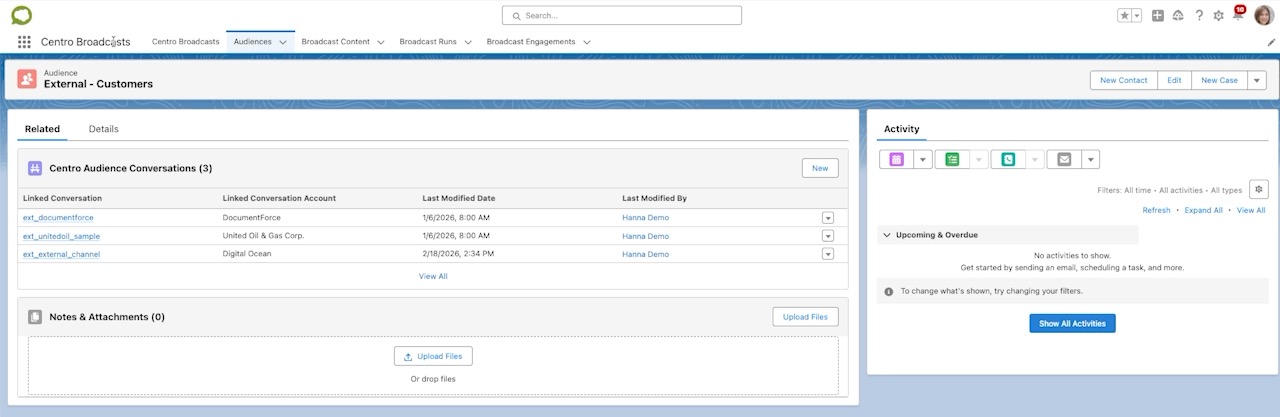Click Upload Files in the Notes & Attachments header

(805, 317)
